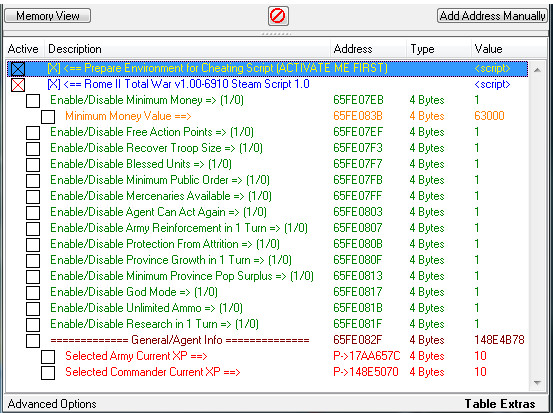Check the Minimum Money Value box

click(x=48, y=117)
